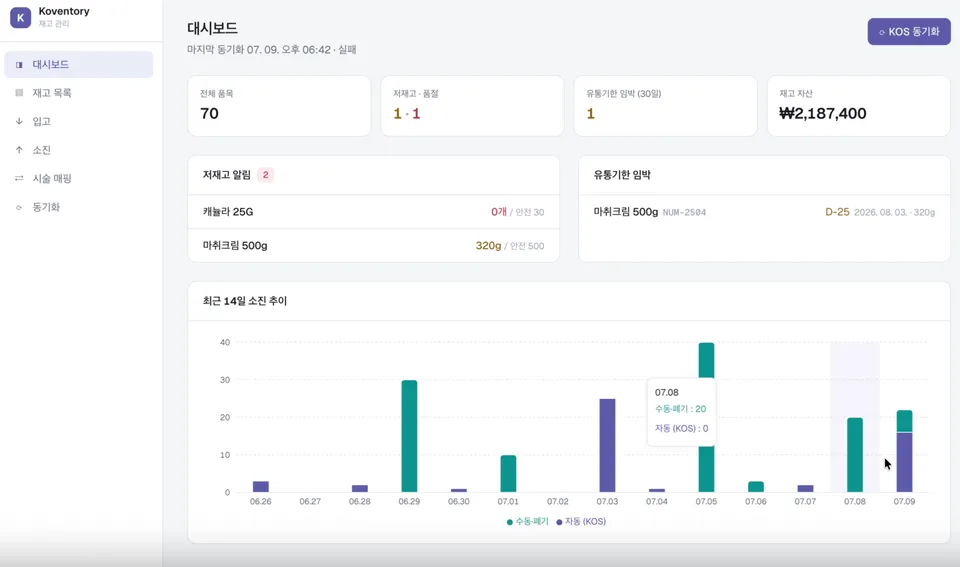This screenshot has height=567, width=960.
Task: Click the 재고 자산 ₩2,187,400 card
Action: pos(858,106)
